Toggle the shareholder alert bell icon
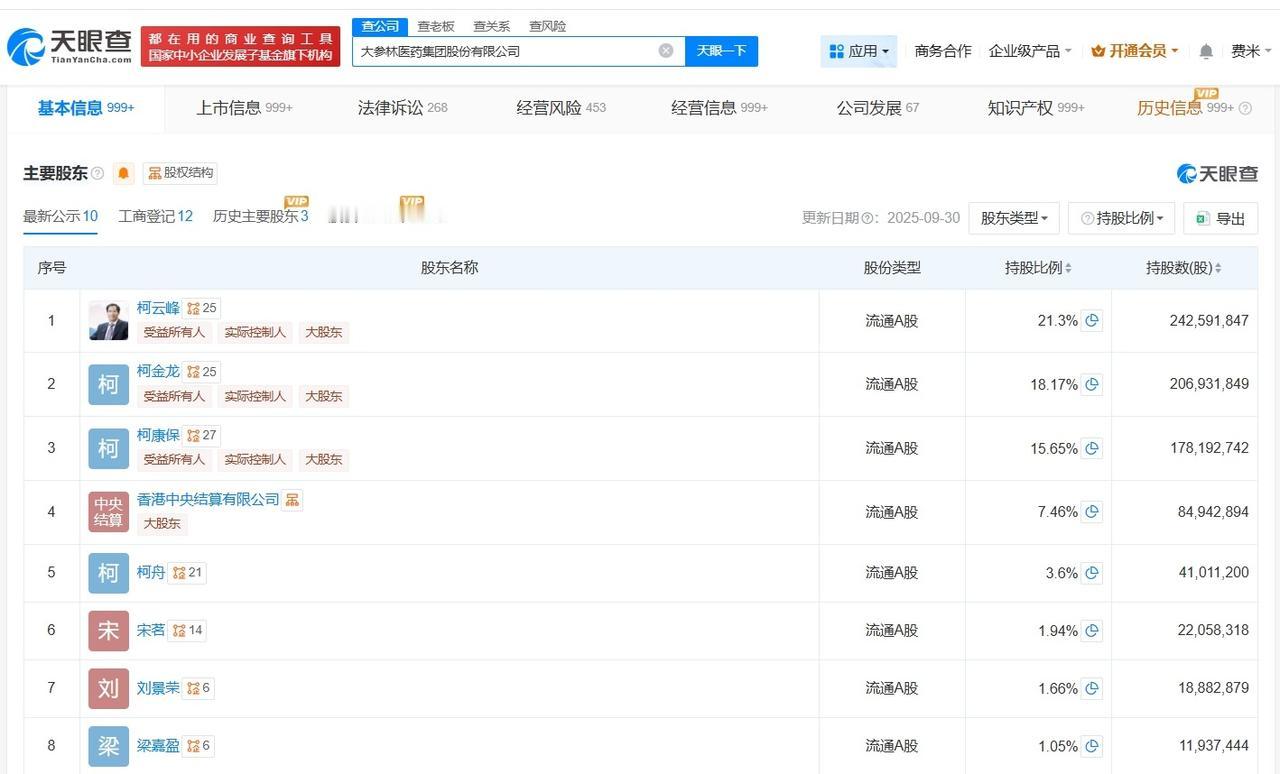 tap(124, 173)
